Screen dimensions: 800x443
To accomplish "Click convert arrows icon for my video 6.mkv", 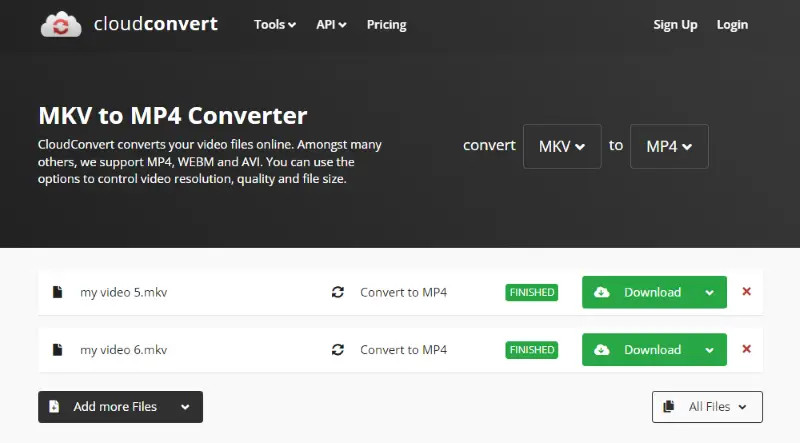I will (338, 350).
